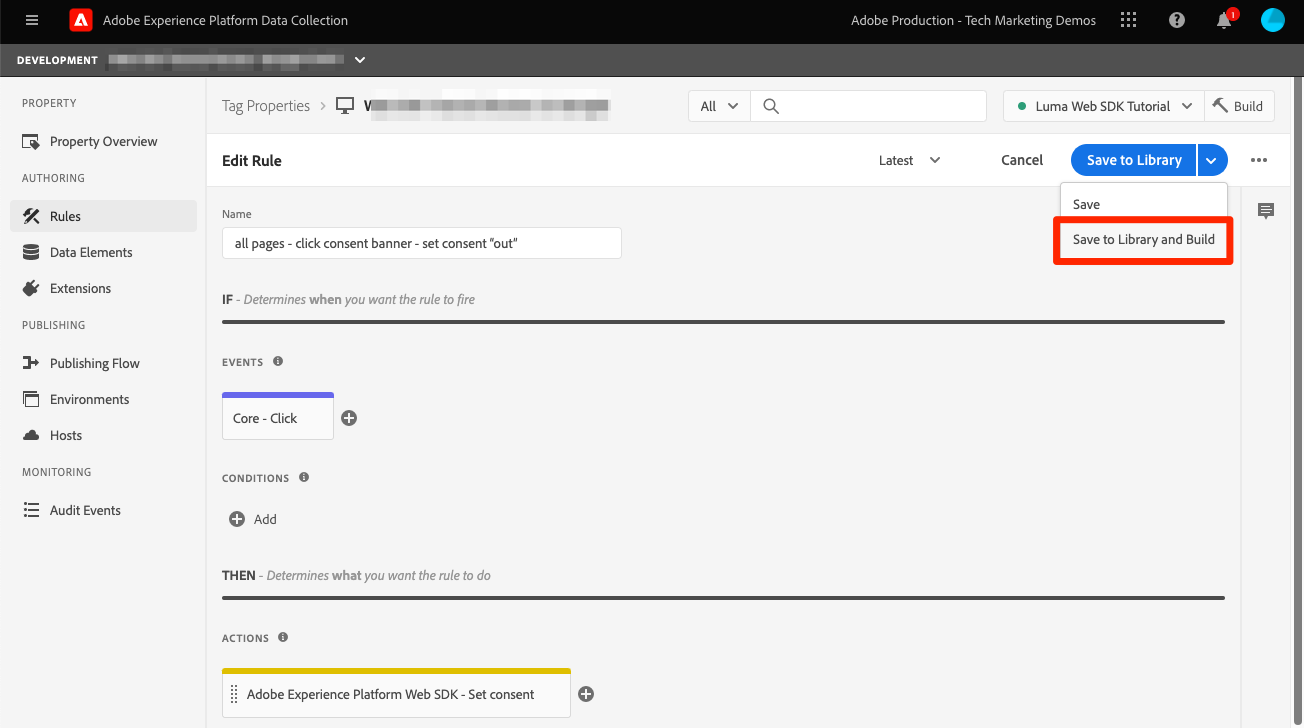Image resolution: width=1304 pixels, height=728 pixels.
Task: Expand the Development property dropdown
Action: 360,60
